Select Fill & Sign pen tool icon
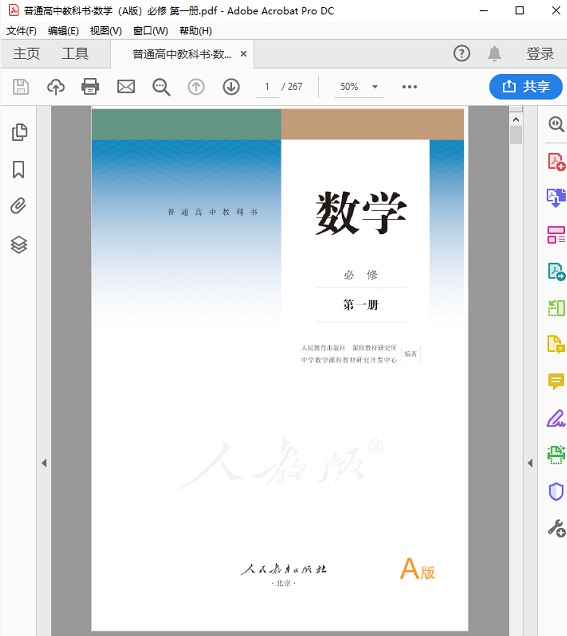Viewport: 567px width, 636px height. (x=556, y=418)
